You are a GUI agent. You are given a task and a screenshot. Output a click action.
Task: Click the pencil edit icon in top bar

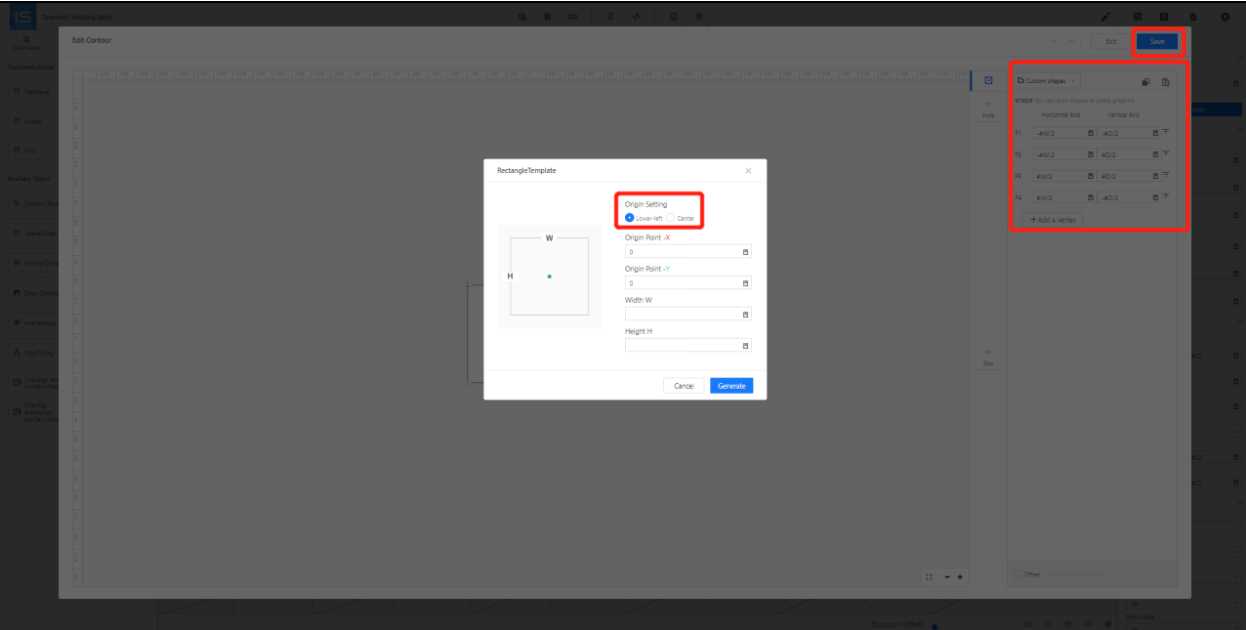[1105, 17]
